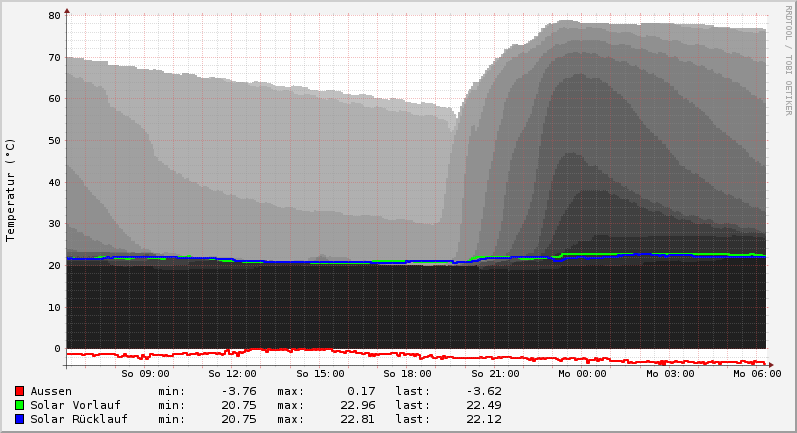Click the Temperatur (°C) axis title
This screenshot has height=433, width=797.
[11, 189]
